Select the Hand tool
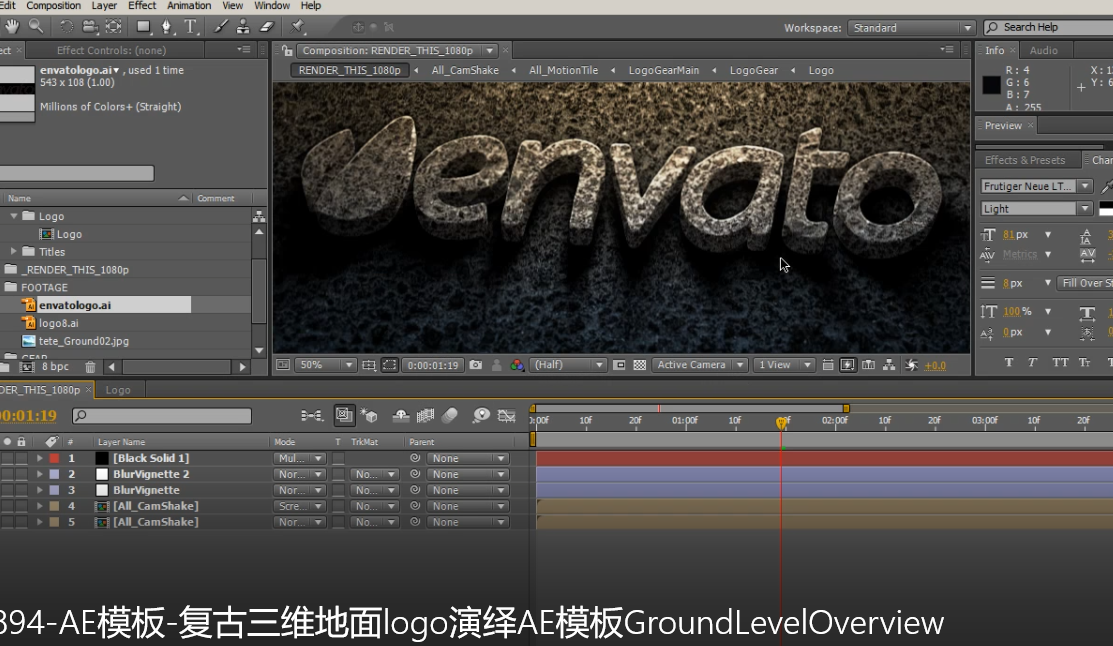 [x=13, y=27]
